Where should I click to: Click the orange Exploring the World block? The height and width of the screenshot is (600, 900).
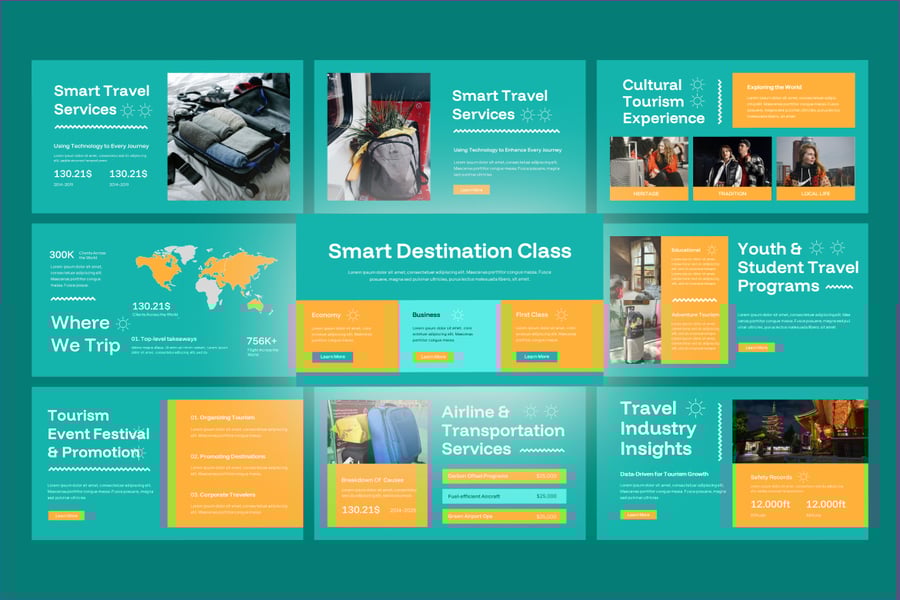793,100
